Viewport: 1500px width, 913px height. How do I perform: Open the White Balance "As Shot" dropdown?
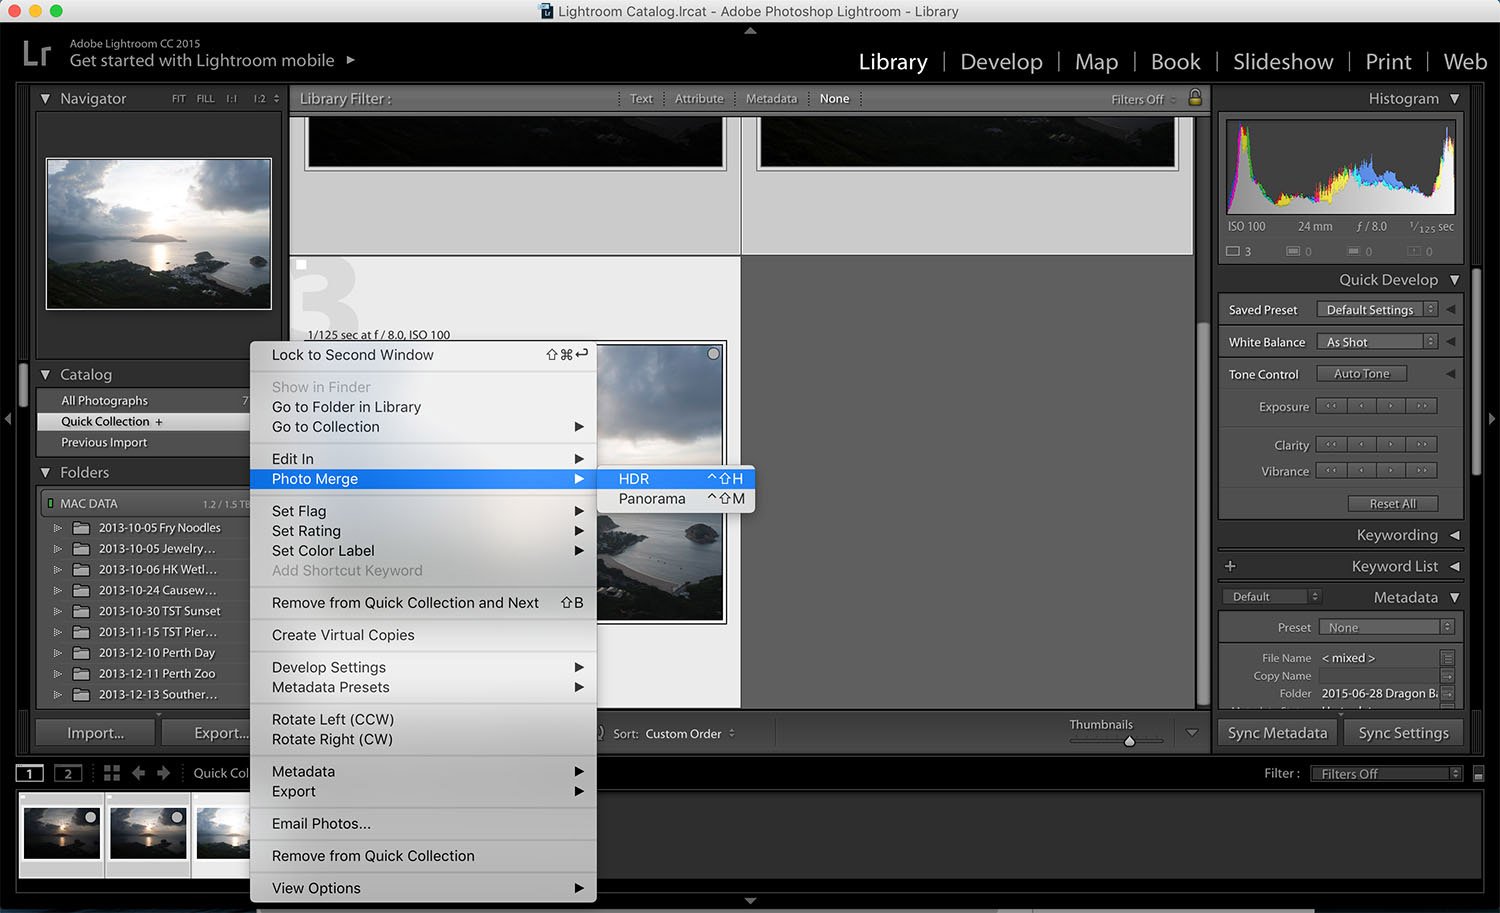(x=1376, y=341)
